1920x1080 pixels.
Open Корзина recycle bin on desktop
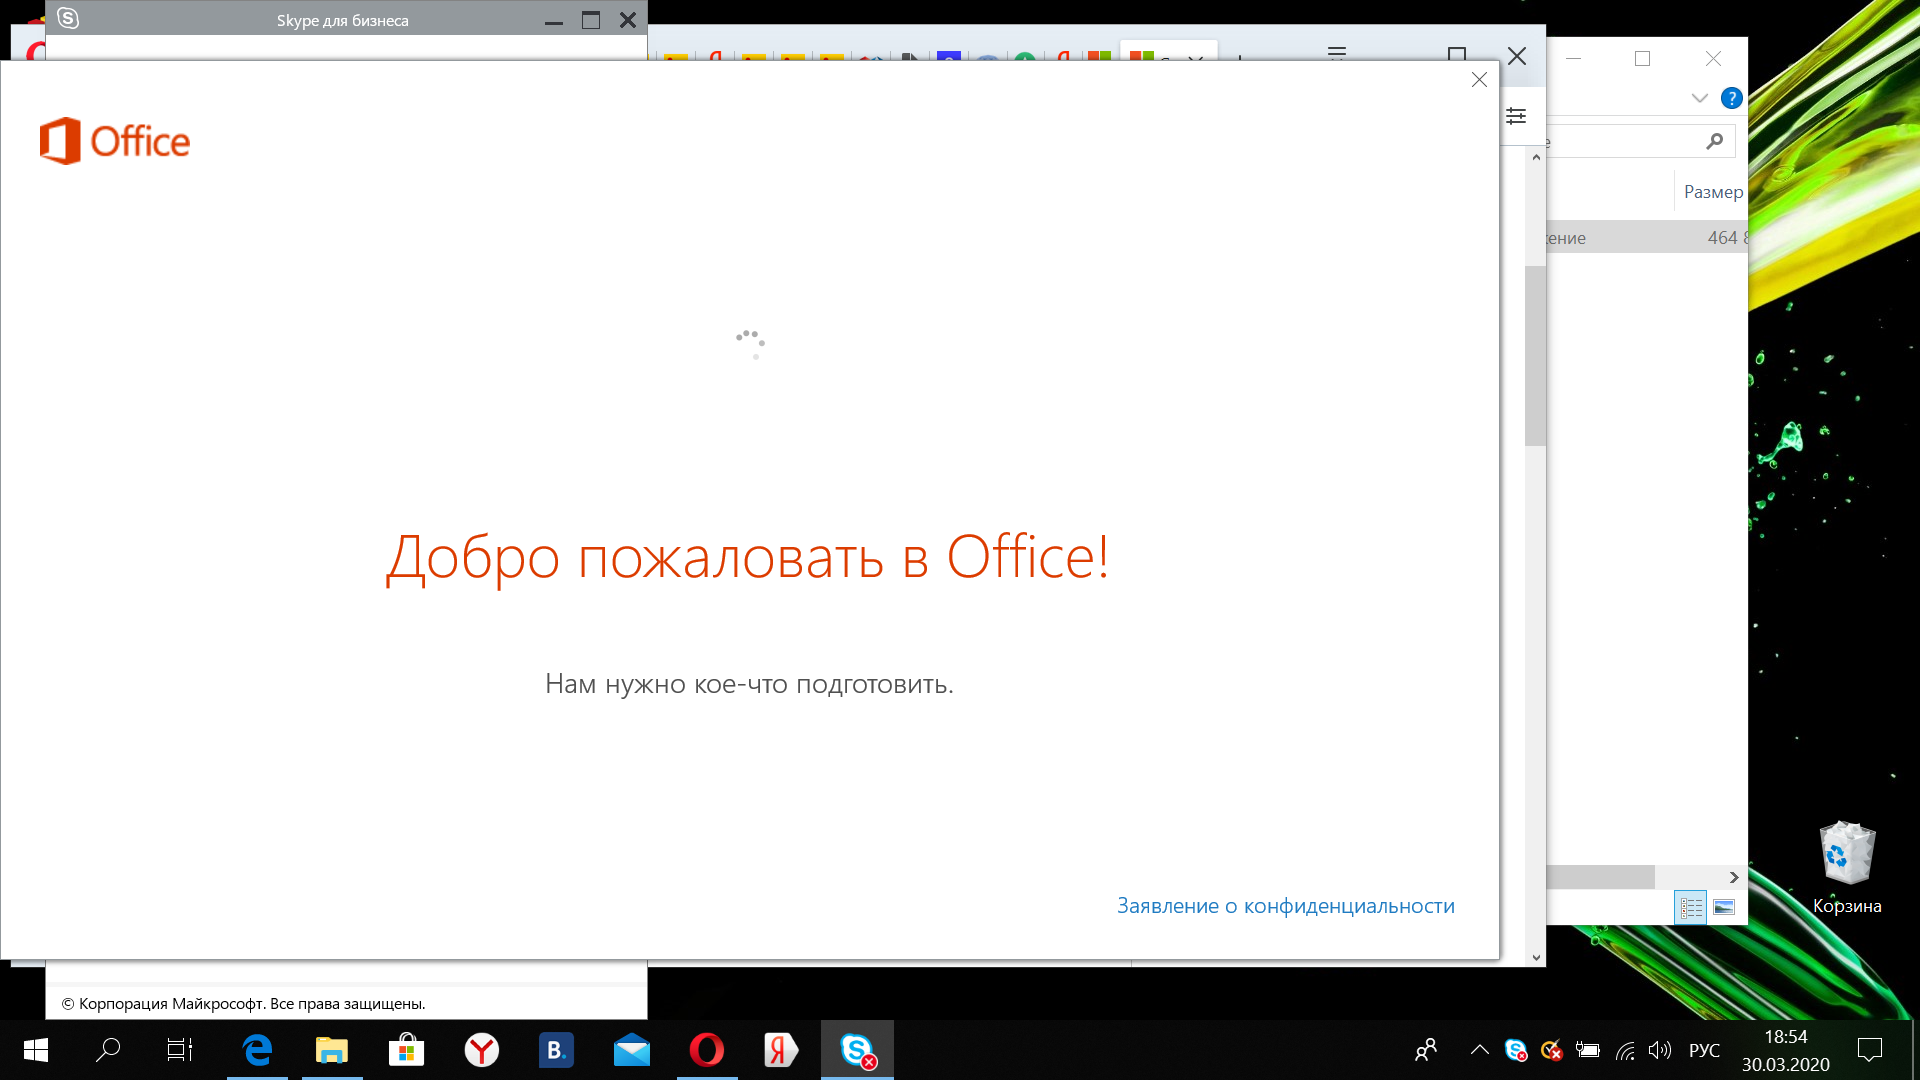coord(1846,867)
